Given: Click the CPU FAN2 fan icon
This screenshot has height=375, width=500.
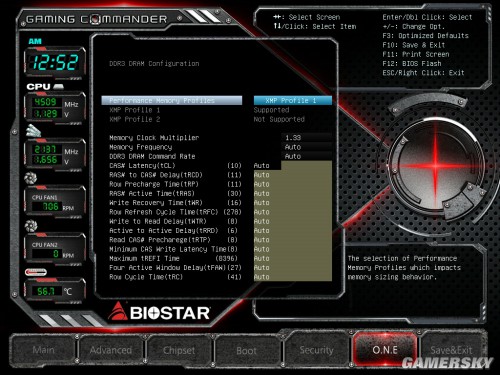Looking at the screenshot, I should tap(31, 226).
